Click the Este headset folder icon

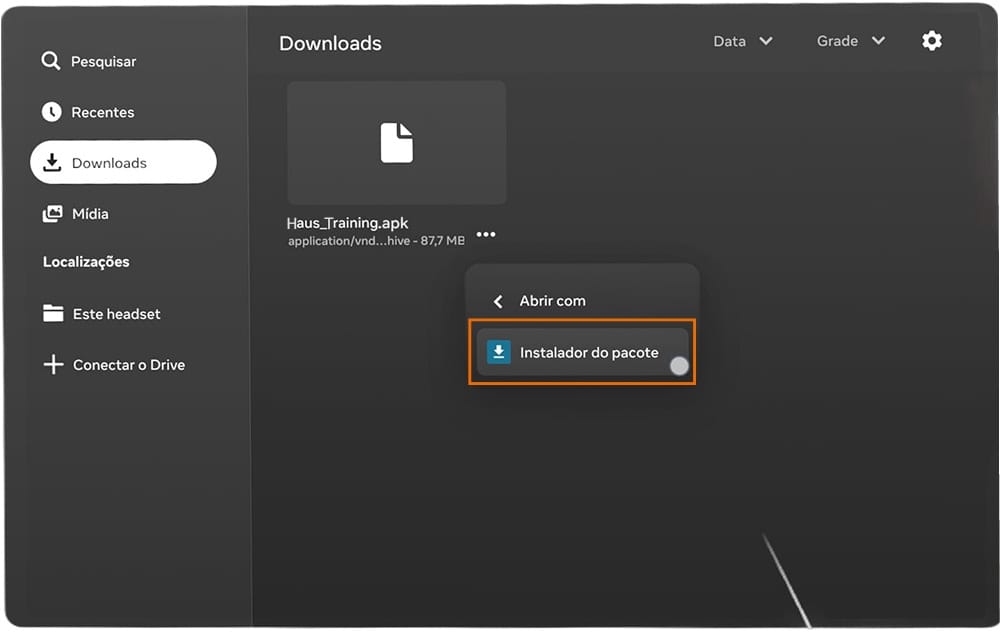[x=53, y=313]
